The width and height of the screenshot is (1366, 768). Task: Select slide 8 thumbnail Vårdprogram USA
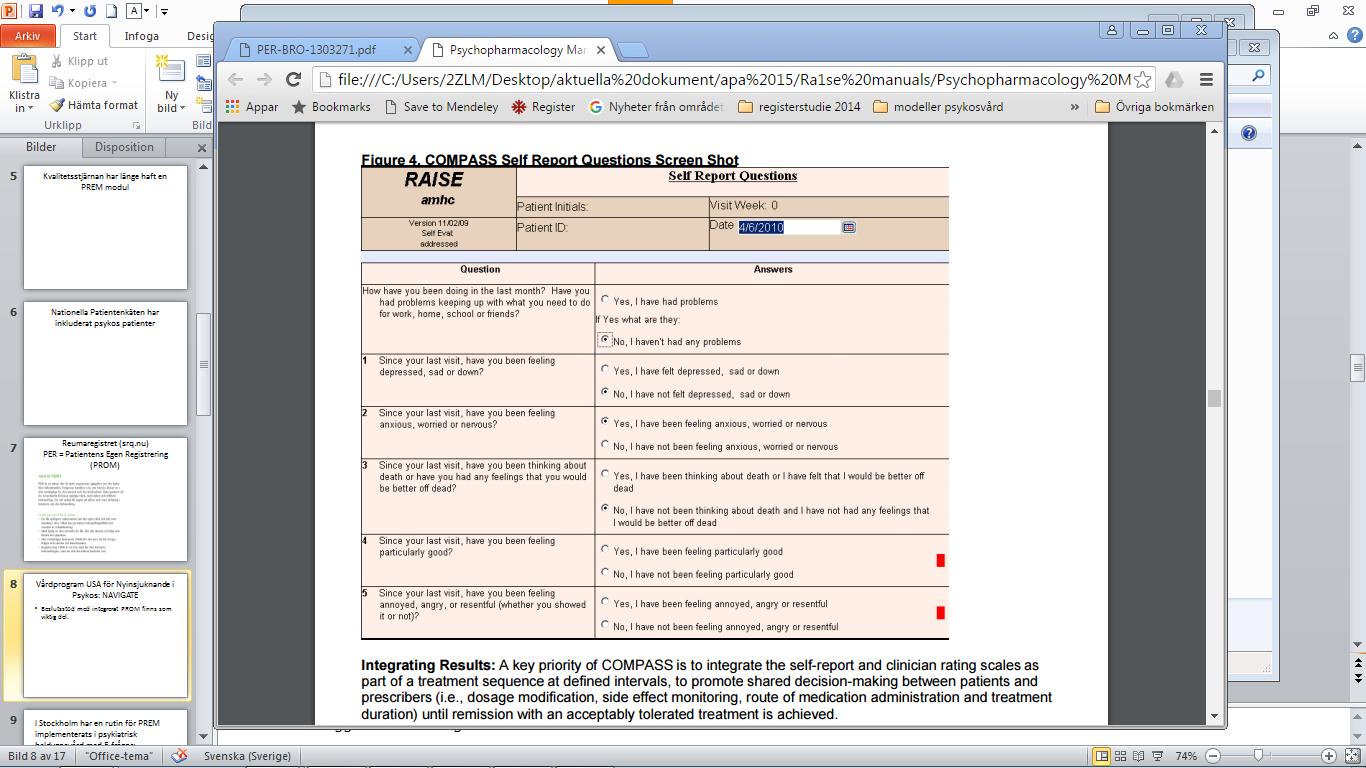click(x=105, y=634)
